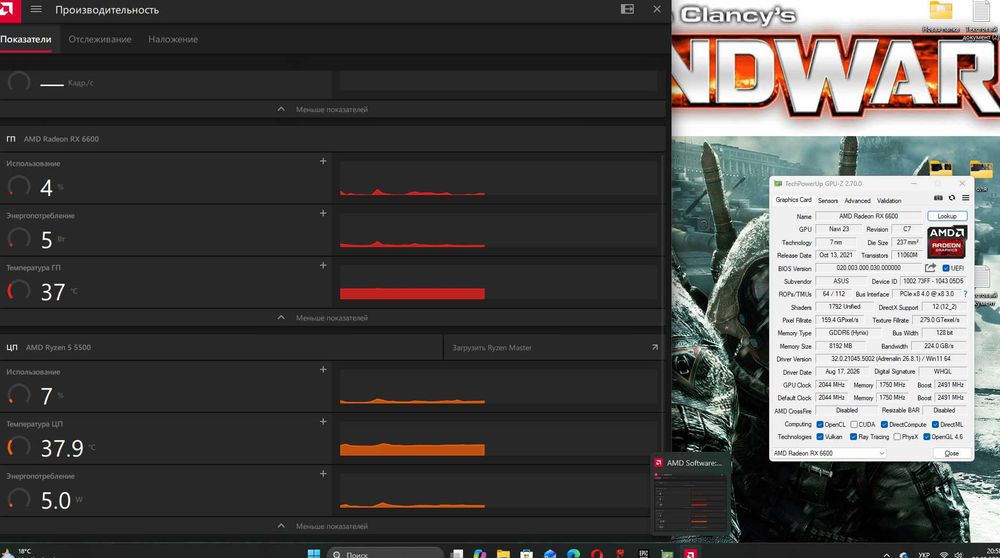The width and height of the screenshot is (1000, 558).
Task: Click plus icon for CPU Использование row
Action: click(323, 370)
